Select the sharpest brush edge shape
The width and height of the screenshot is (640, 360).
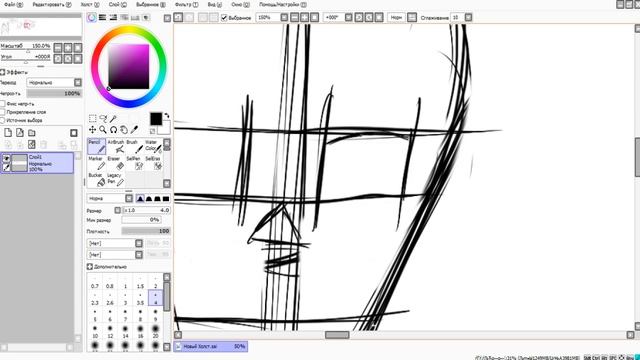140,198
